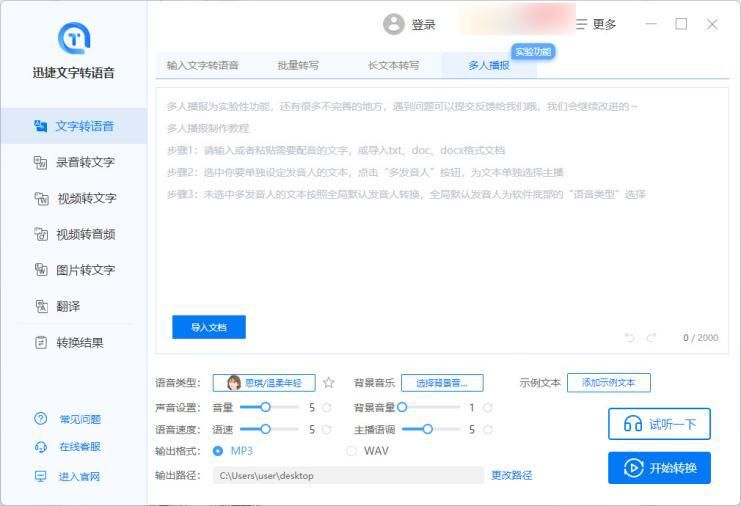Click the redo arrow icon
The width and height of the screenshot is (741, 506).
(651, 338)
